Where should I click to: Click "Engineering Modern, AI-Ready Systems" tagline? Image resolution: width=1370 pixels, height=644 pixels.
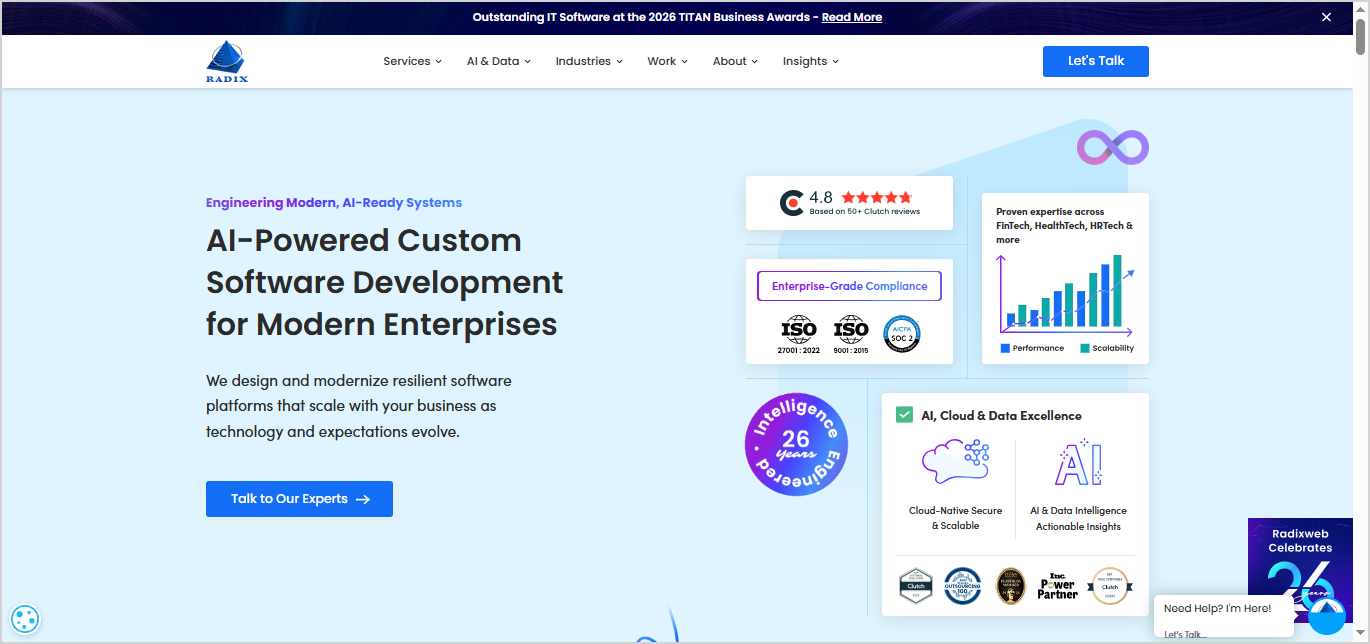[x=334, y=202]
